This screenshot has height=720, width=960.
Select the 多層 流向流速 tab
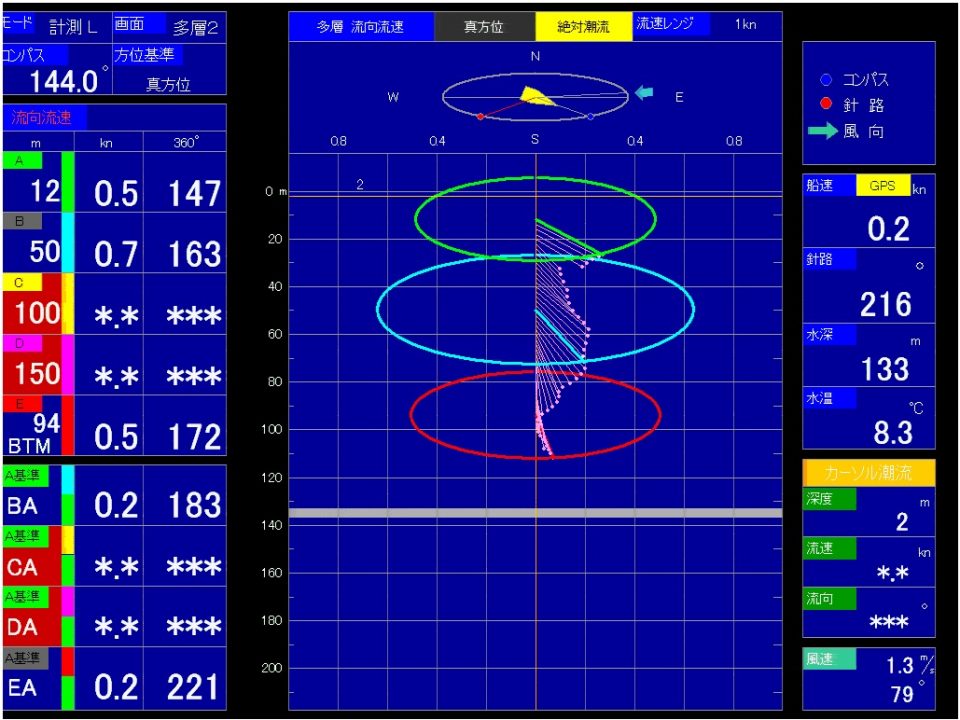(361, 27)
